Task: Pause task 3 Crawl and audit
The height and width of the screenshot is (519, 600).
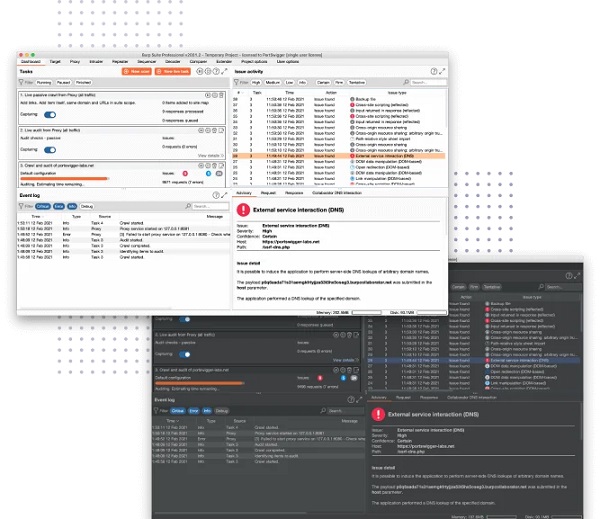Action: click(201, 166)
